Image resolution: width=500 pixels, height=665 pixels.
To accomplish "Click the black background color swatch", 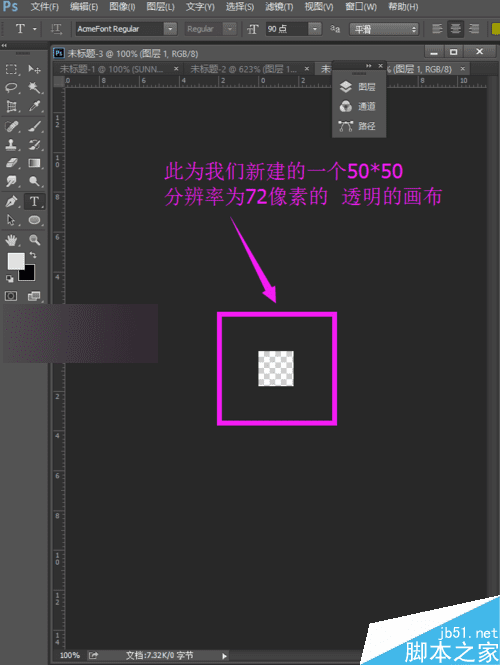I will pyautogui.click(x=27, y=273).
